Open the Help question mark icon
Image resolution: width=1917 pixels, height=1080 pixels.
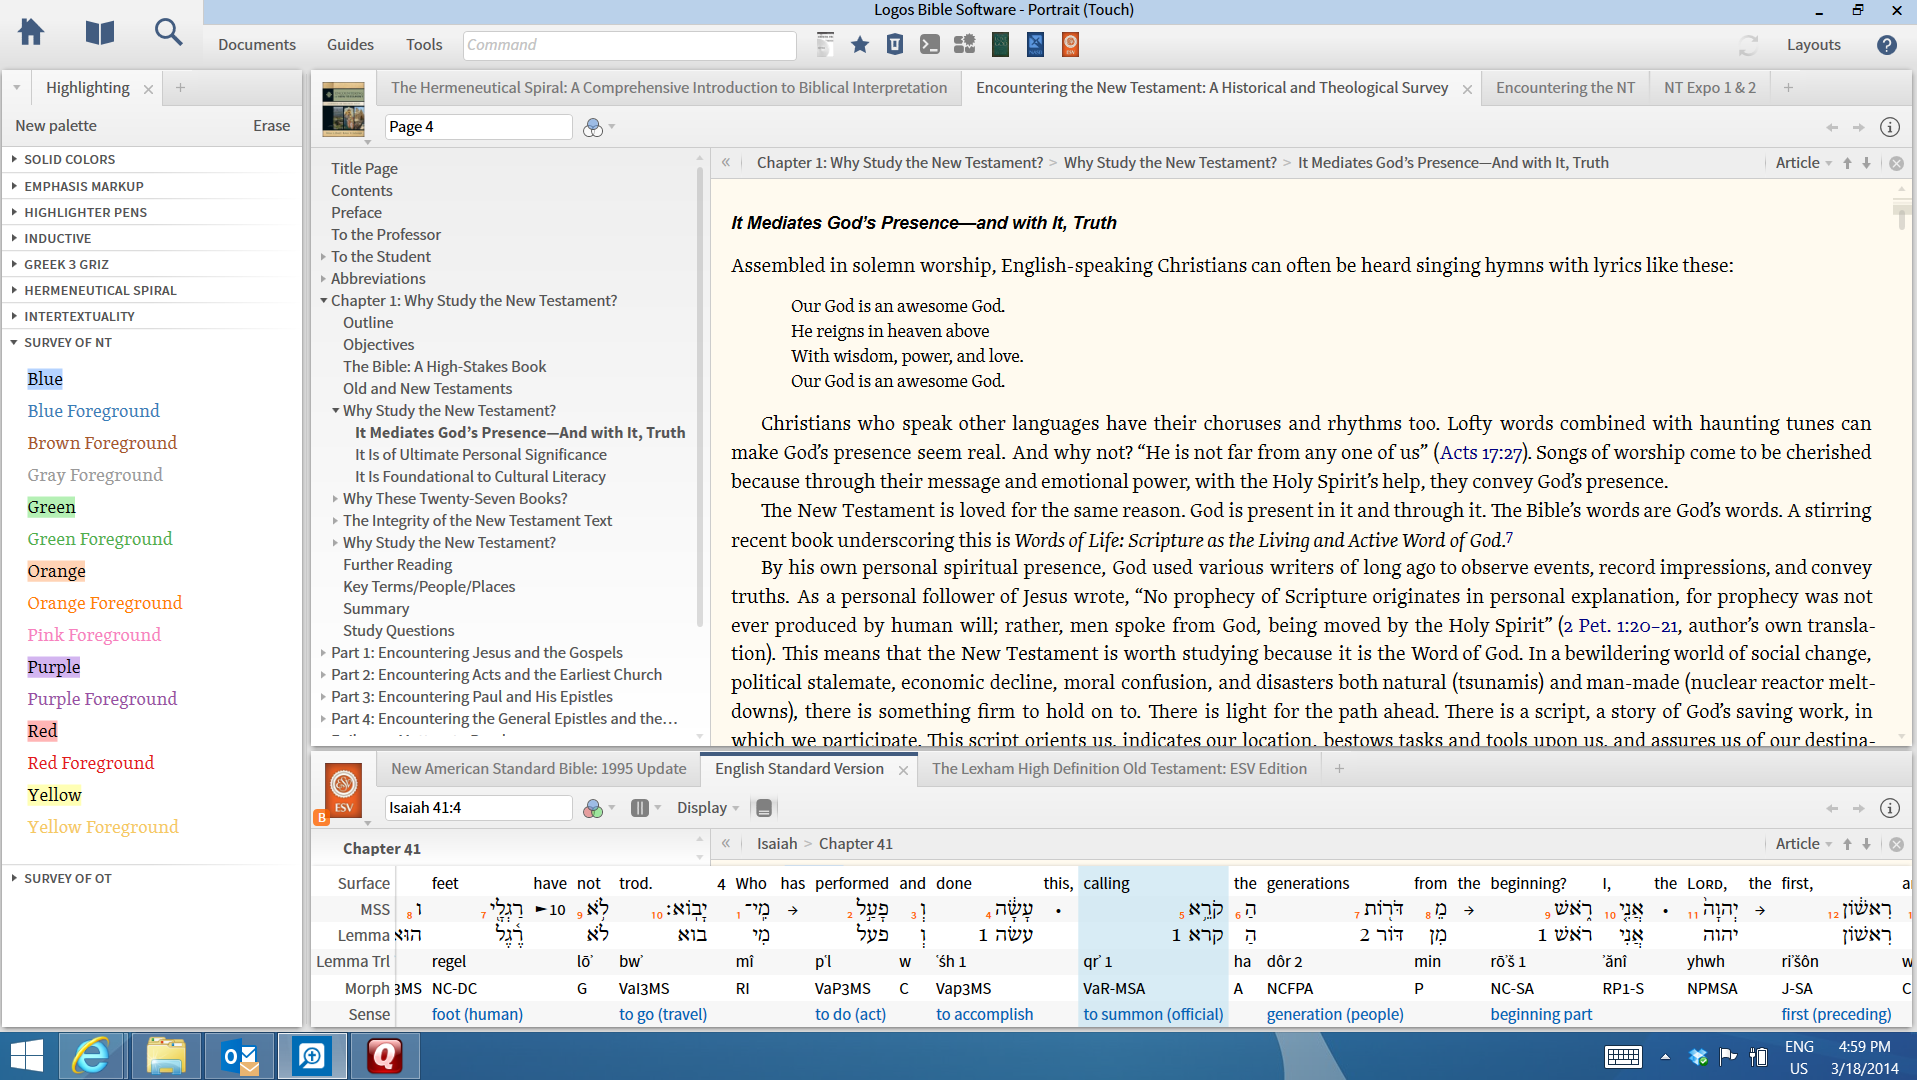pos(1887,45)
